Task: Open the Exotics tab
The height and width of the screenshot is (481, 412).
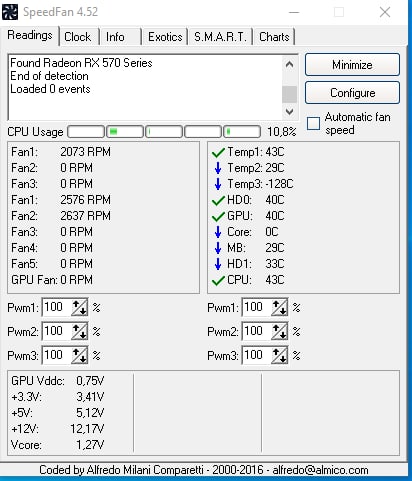Action: pos(165,37)
